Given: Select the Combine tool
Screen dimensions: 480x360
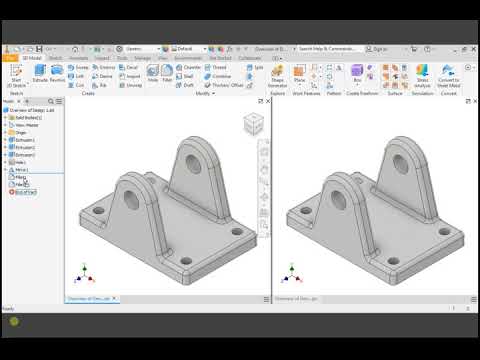Looking at the screenshot, I should (x=218, y=76).
